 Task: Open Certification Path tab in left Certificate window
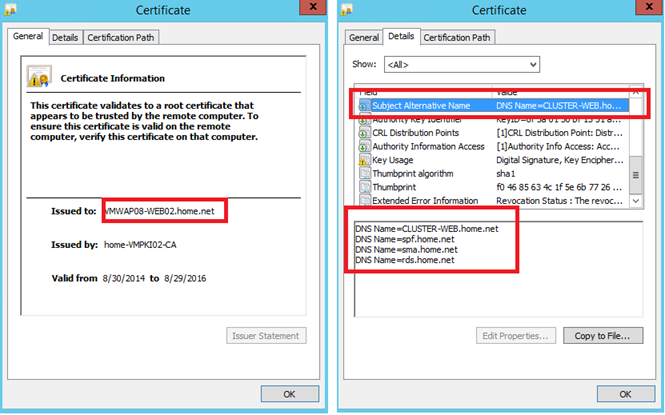pos(121,38)
